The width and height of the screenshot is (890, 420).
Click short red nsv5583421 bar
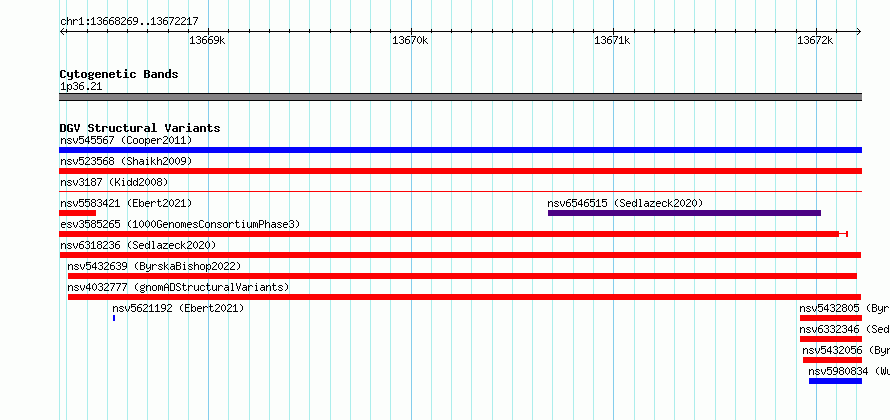(x=77, y=213)
